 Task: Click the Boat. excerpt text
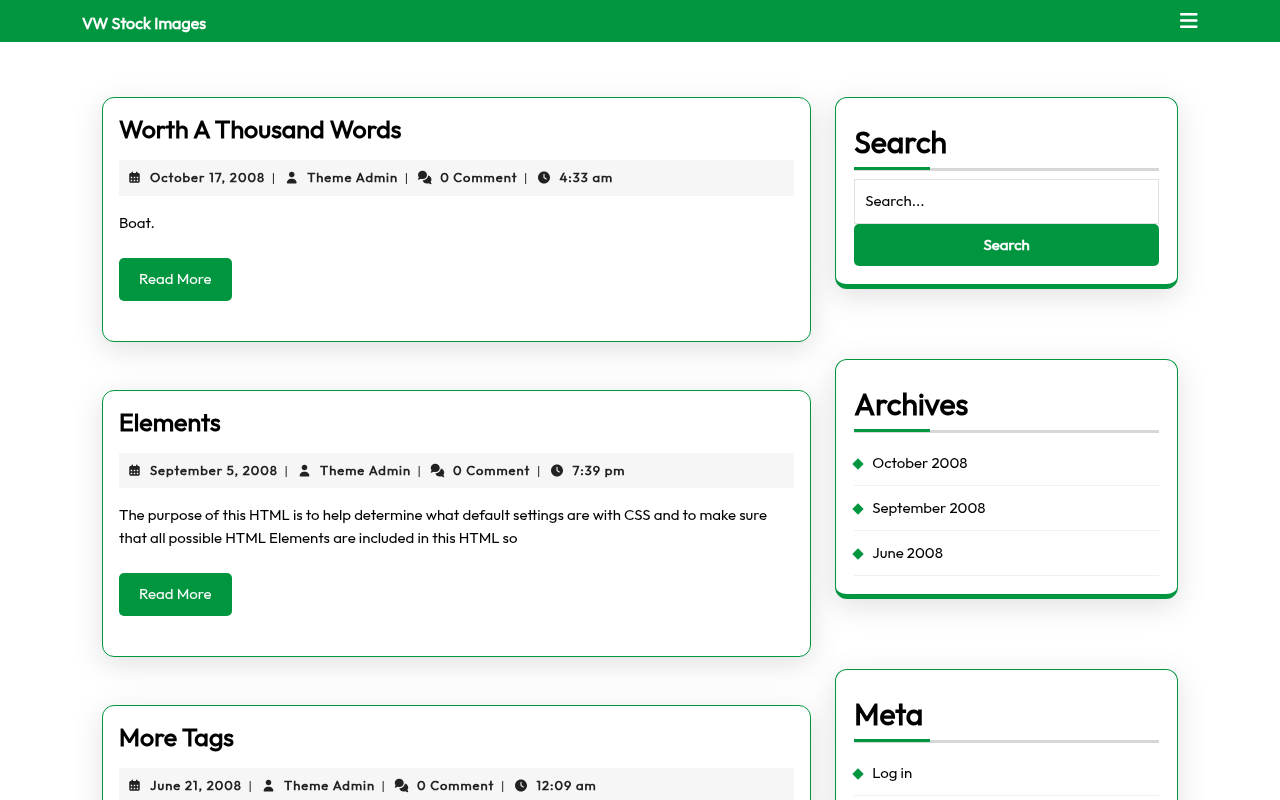click(x=137, y=223)
